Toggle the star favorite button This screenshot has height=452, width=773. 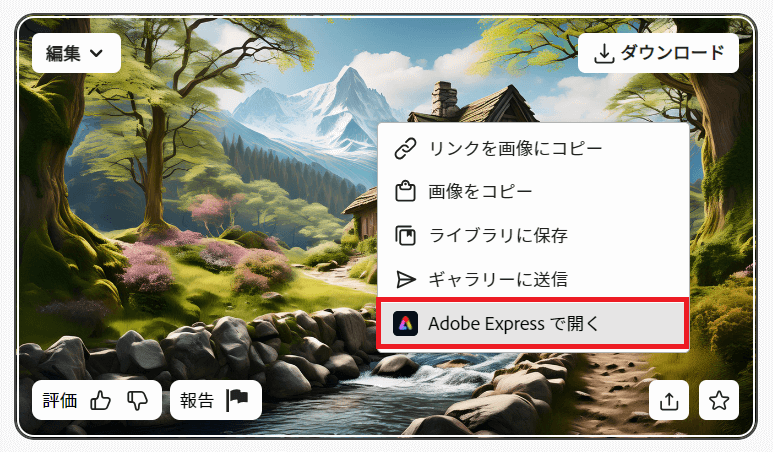(719, 400)
